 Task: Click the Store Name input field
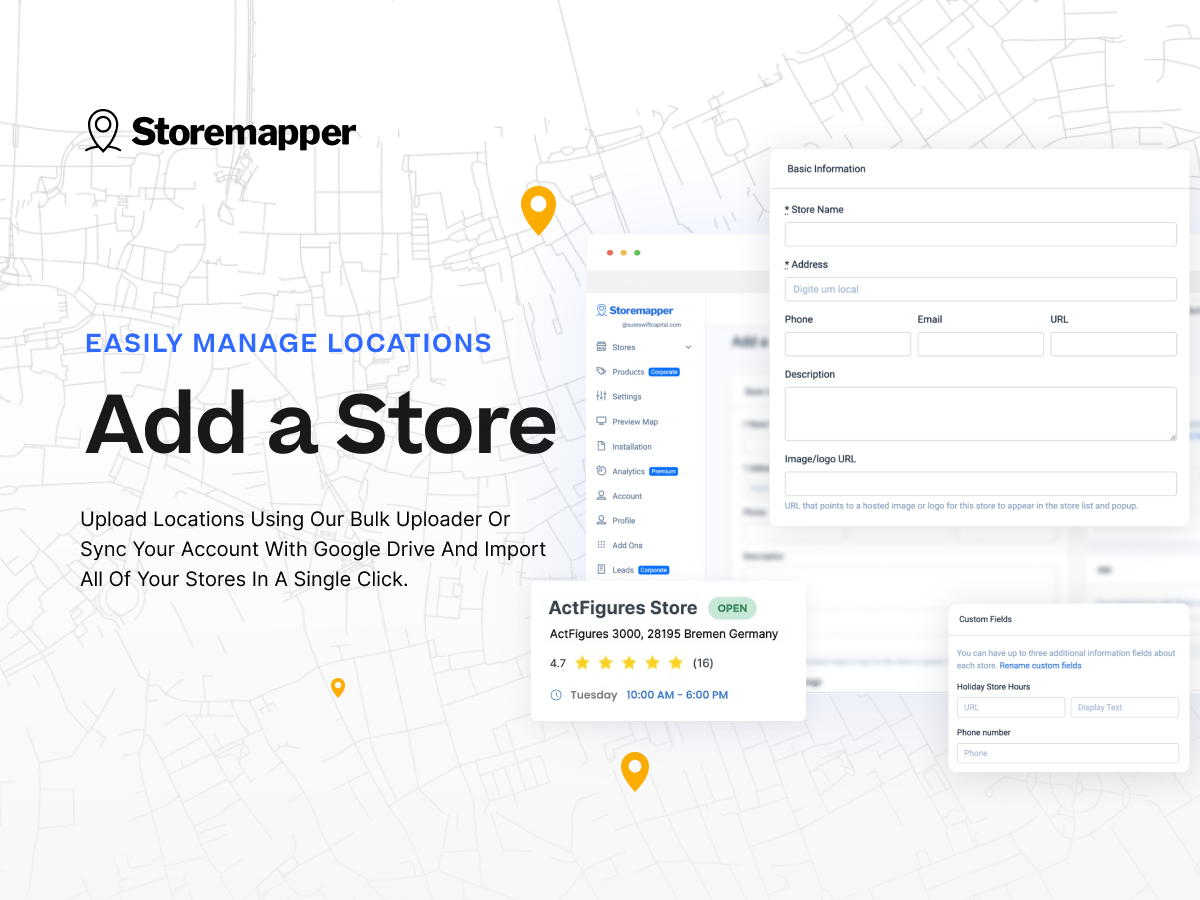pos(980,234)
